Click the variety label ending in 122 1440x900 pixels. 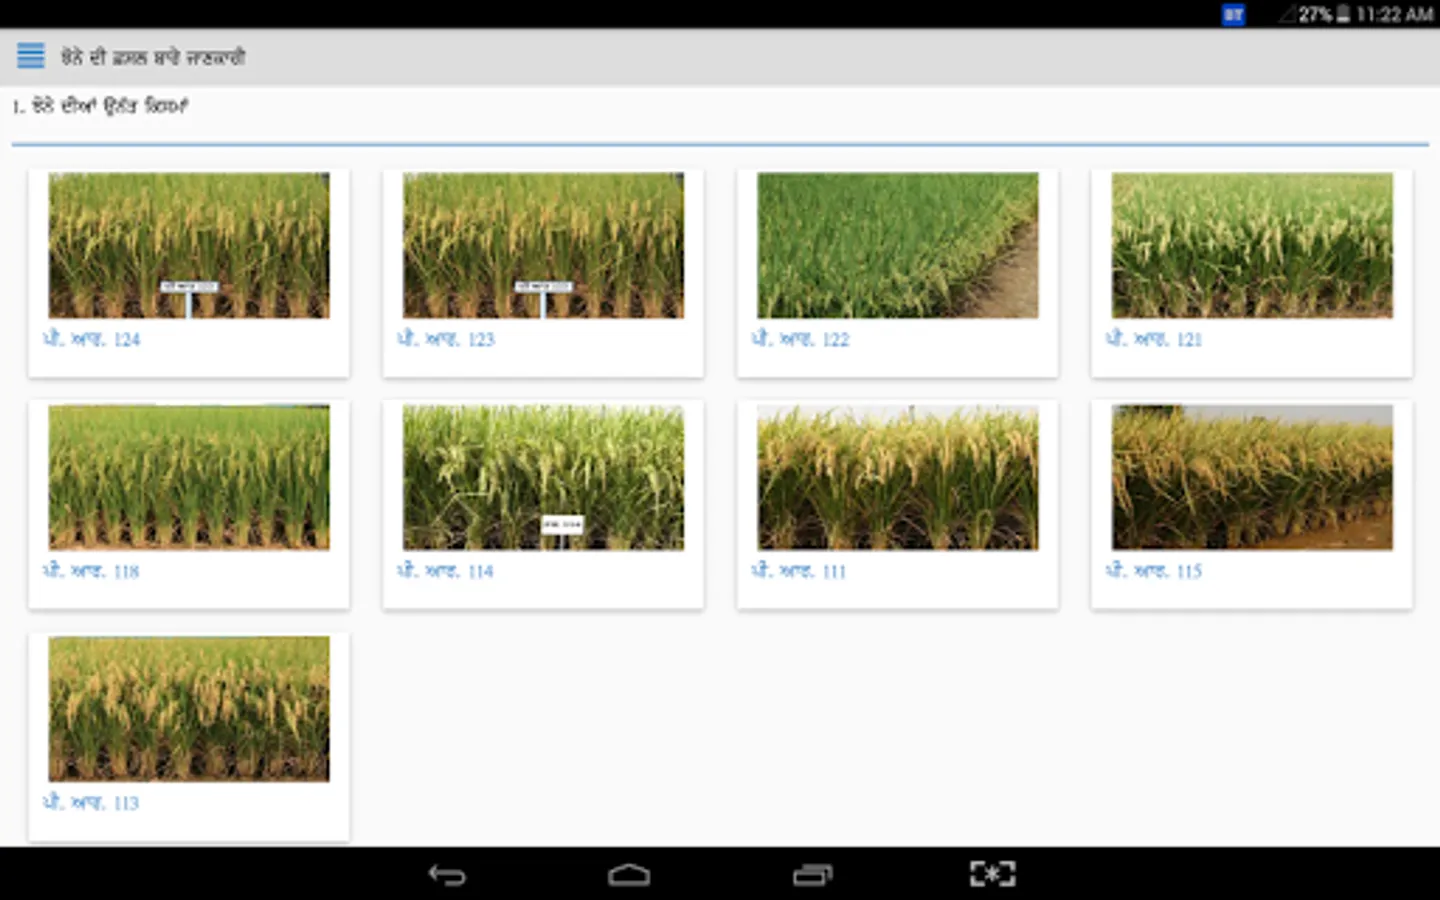pos(800,339)
